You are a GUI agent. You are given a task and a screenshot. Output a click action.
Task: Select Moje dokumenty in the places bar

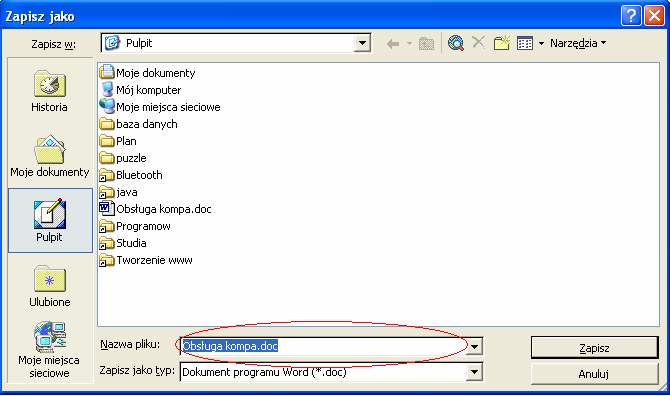tap(50, 156)
